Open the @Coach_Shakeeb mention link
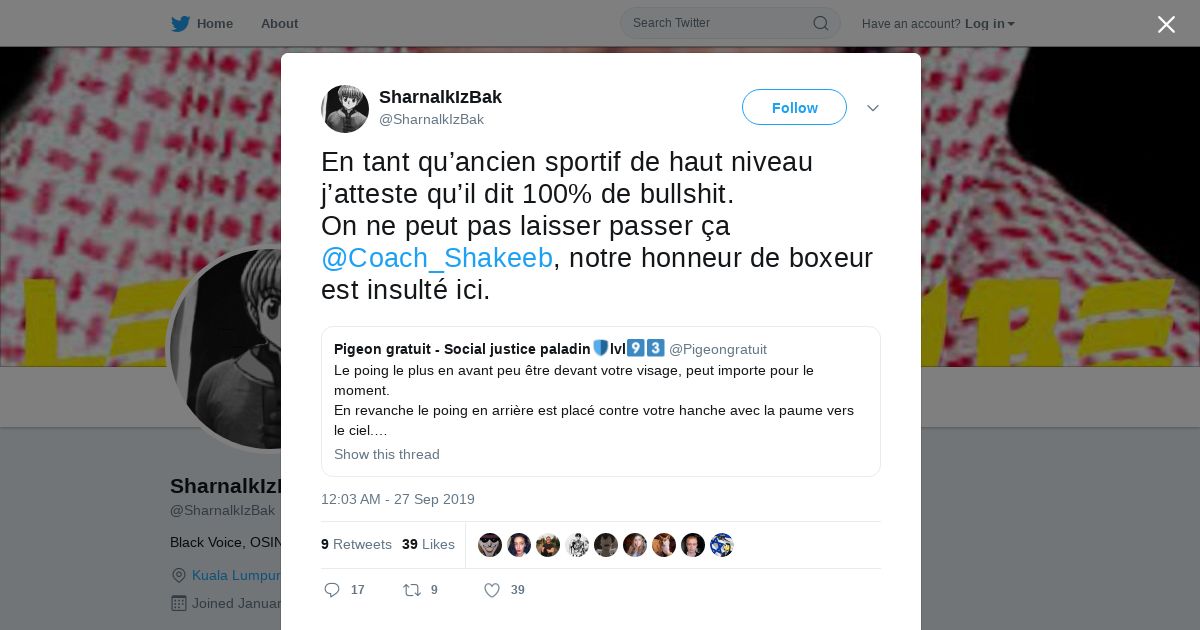This screenshot has height=630, width=1200. (x=437, y=258)
